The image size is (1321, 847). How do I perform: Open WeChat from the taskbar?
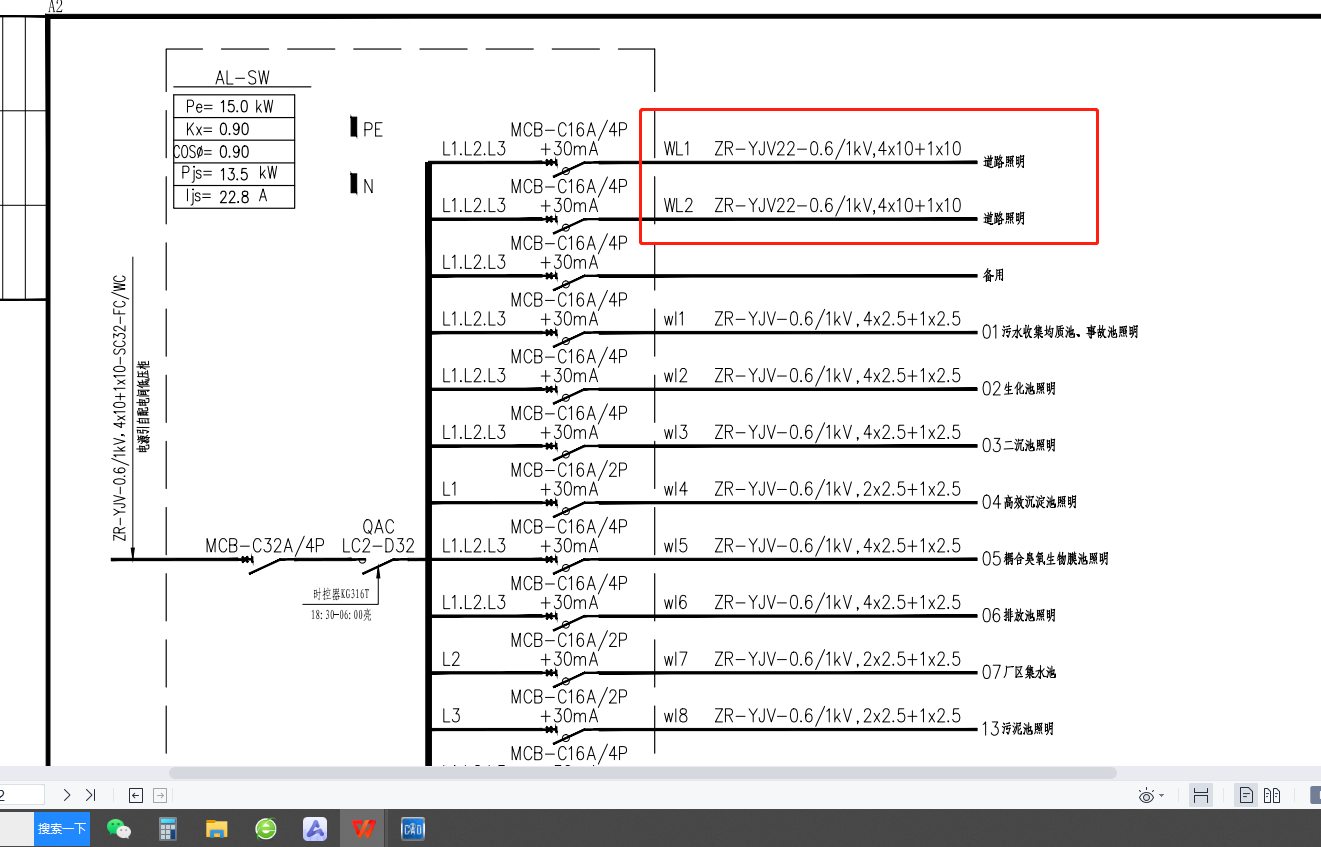tap(119, 829)
